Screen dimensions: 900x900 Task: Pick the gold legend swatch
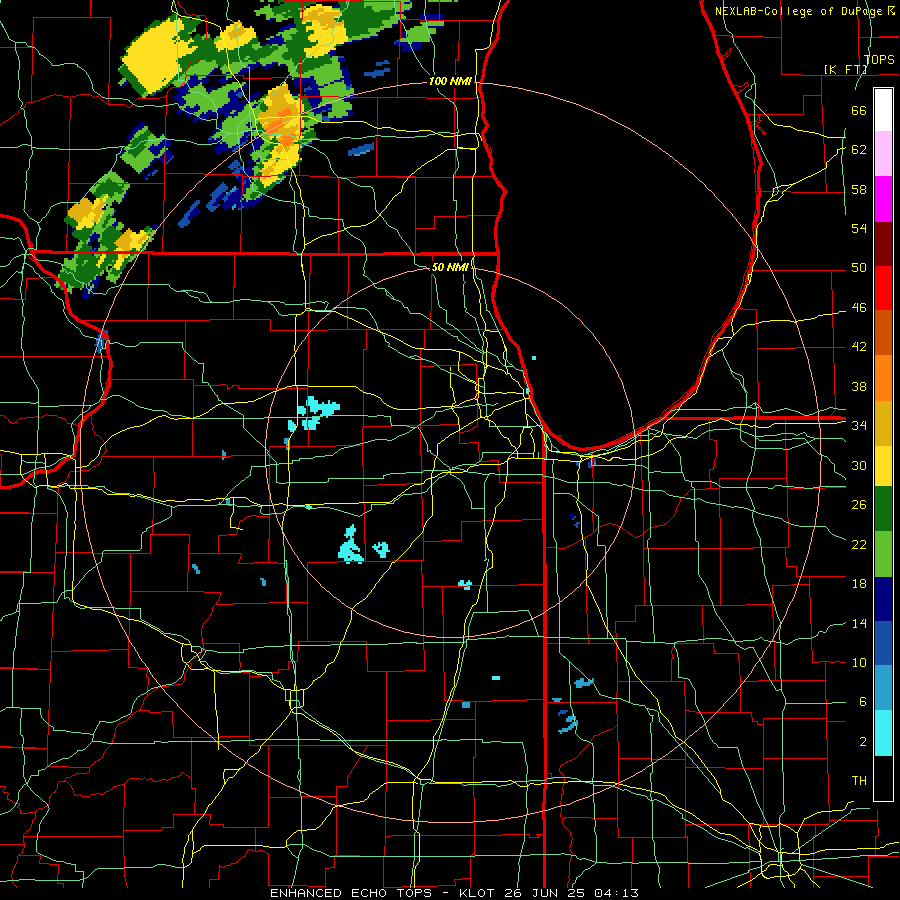pyautogui.click(x=883, y=424)
